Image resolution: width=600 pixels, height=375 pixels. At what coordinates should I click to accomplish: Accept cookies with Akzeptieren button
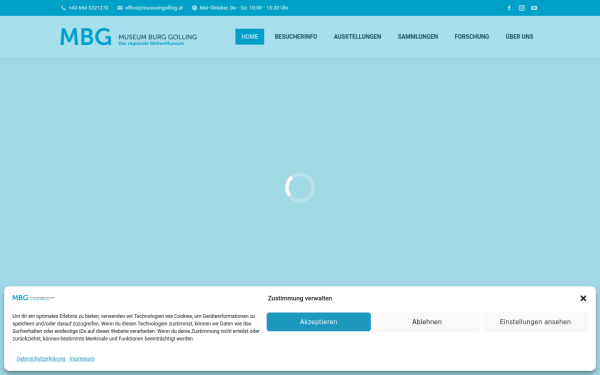click(x=319, y=322)
